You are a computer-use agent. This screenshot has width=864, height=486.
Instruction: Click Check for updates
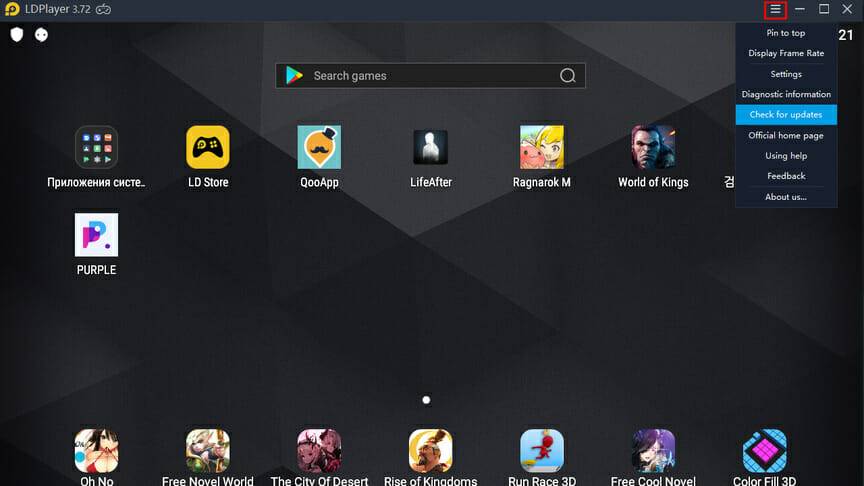tap(786, 115)
